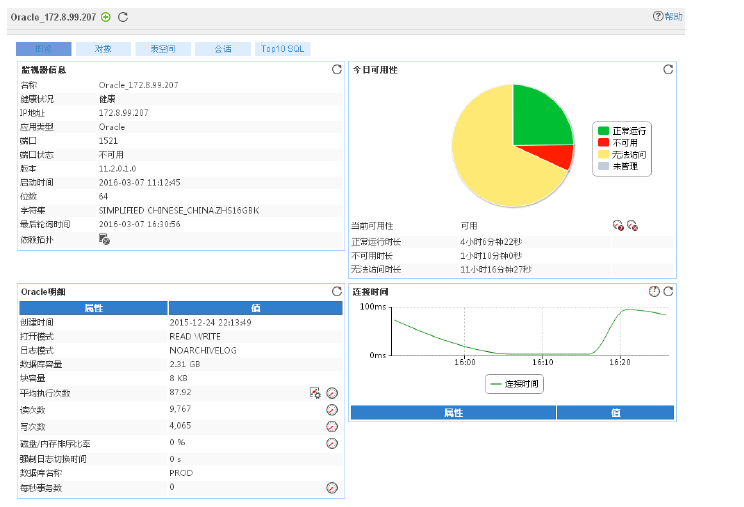Refresh the page using the title bar reload icon

(x=123, y=17)
